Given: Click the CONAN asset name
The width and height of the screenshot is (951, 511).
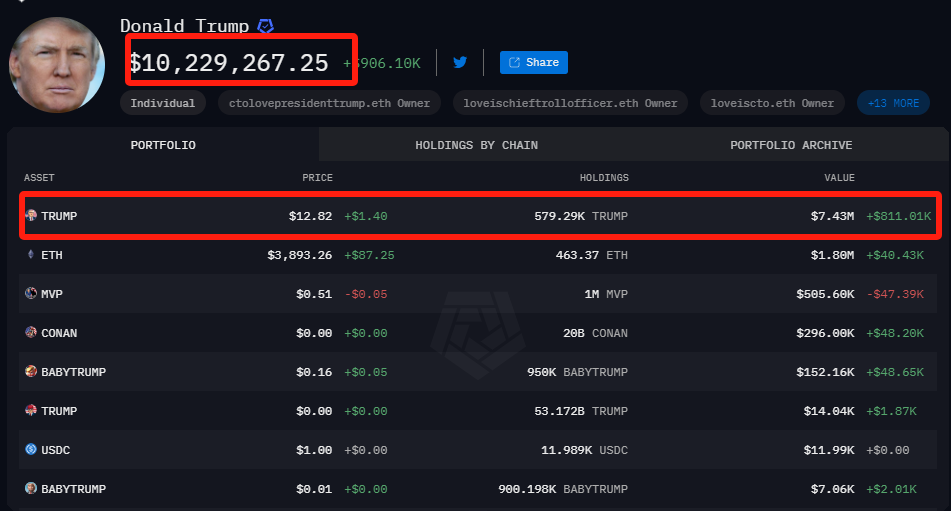Looking at the screenshot, I should tap(59, 333).
